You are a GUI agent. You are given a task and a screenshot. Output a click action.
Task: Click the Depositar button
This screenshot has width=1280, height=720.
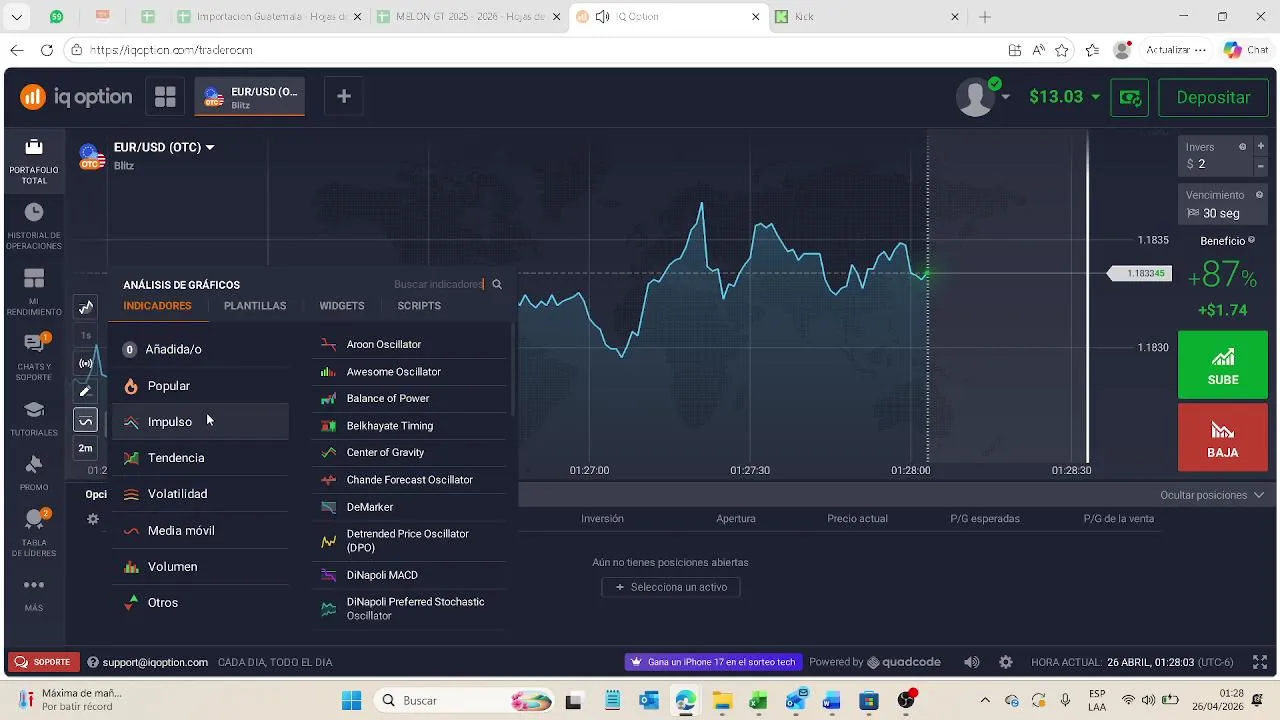click(x=1213, y=98)
